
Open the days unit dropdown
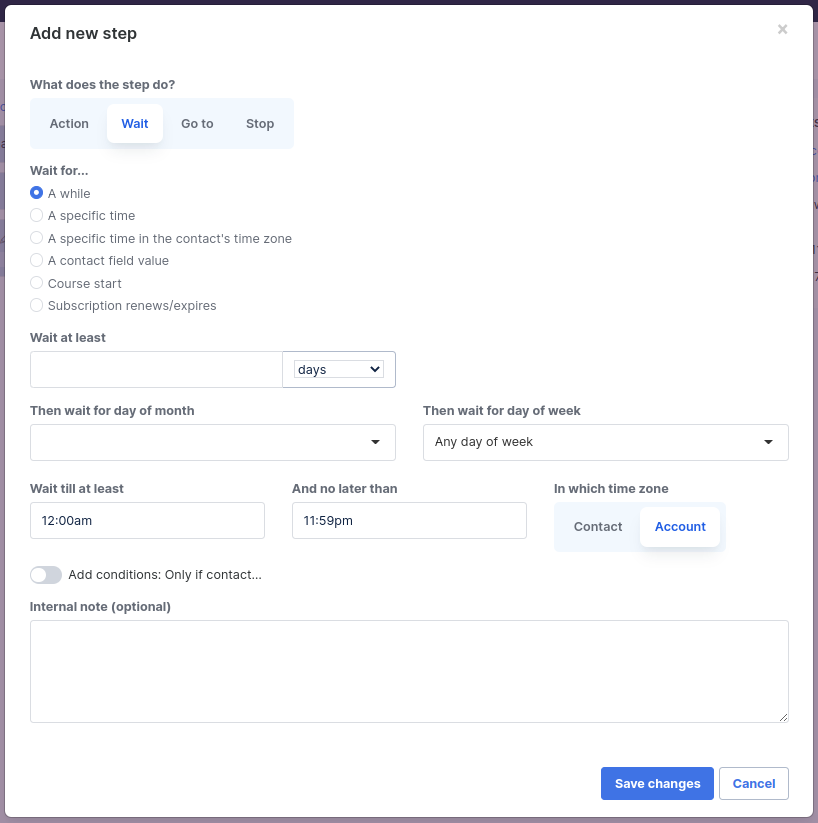pos(339,370)
